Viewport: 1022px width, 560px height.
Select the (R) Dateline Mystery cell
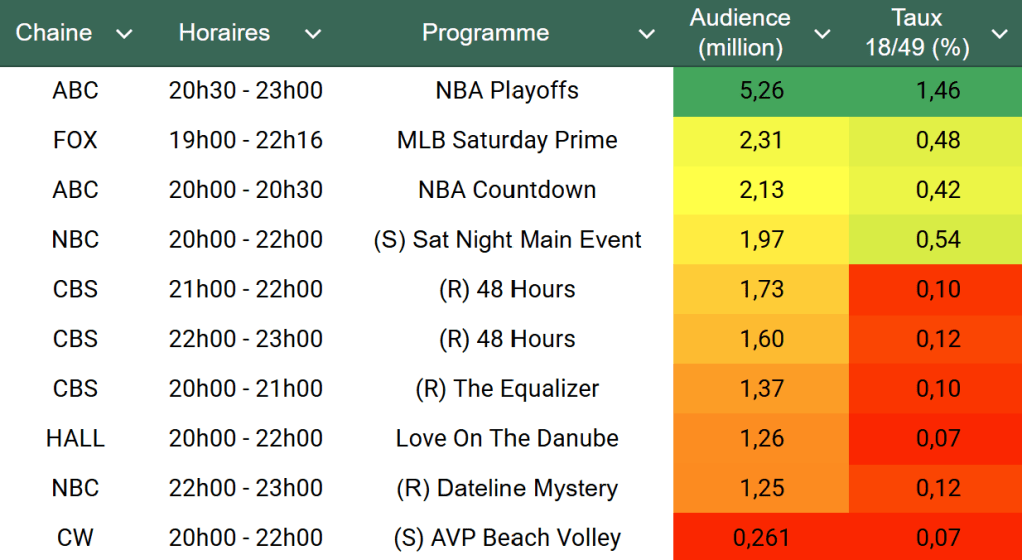click(x=507, y=489)
